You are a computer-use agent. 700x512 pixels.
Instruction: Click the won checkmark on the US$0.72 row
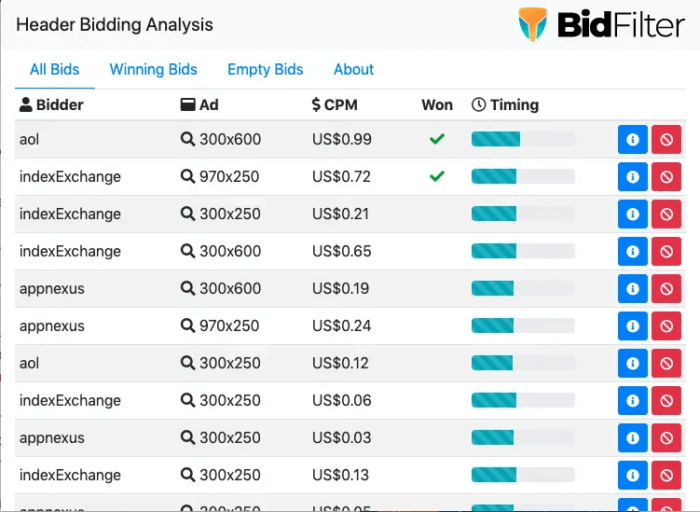(436, 177)
